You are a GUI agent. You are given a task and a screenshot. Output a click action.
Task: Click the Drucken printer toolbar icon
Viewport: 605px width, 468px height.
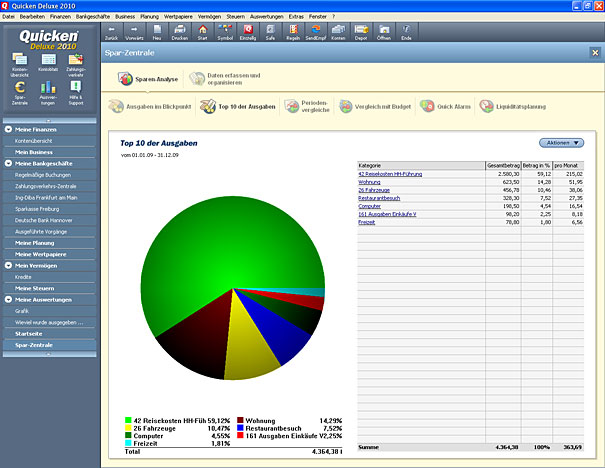(x=178, y=28)
